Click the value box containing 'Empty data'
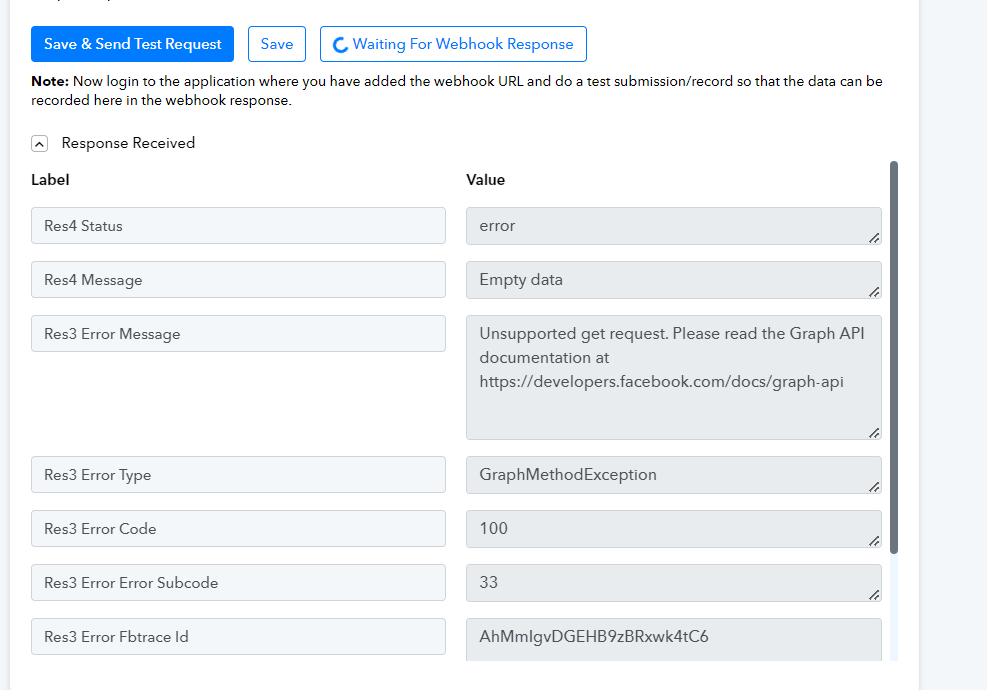The width and height of the screenshot is (987, 690). (674, 280)
